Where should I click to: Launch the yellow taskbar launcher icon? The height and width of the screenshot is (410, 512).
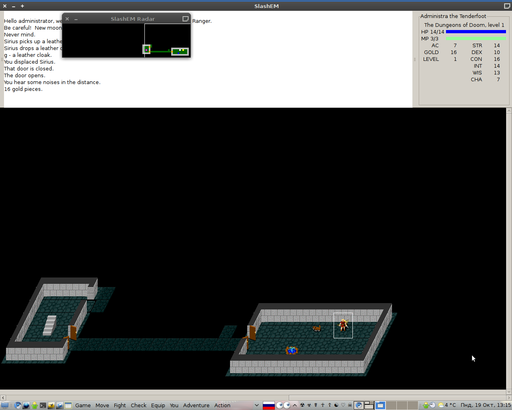(x=51, y=405)
